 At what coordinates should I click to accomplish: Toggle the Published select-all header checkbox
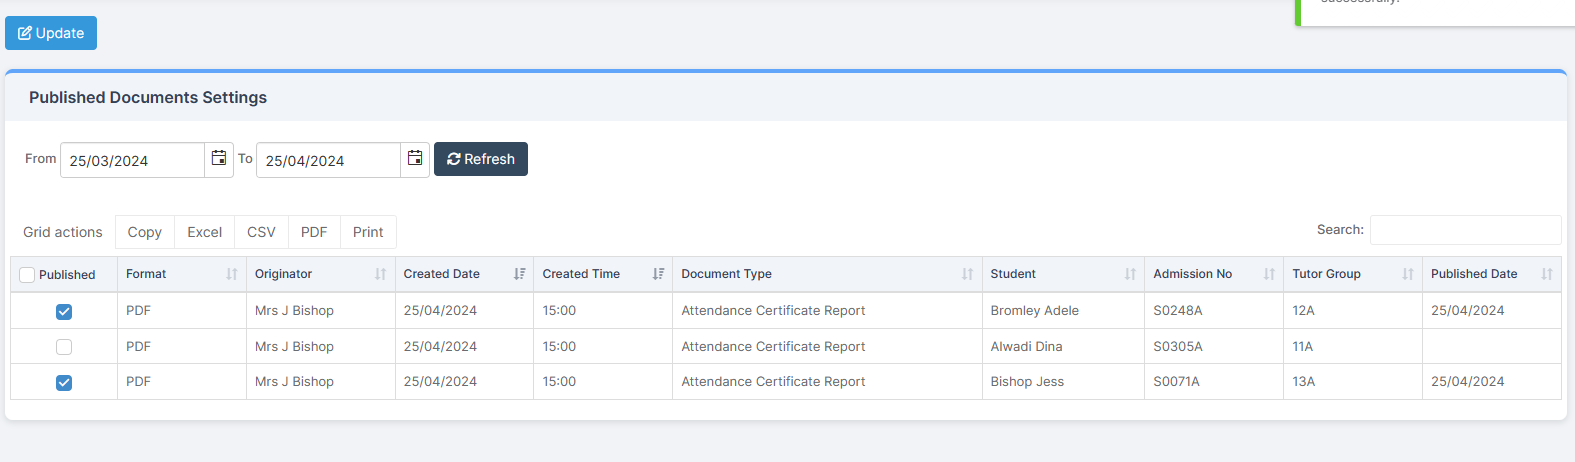point(27,275)
